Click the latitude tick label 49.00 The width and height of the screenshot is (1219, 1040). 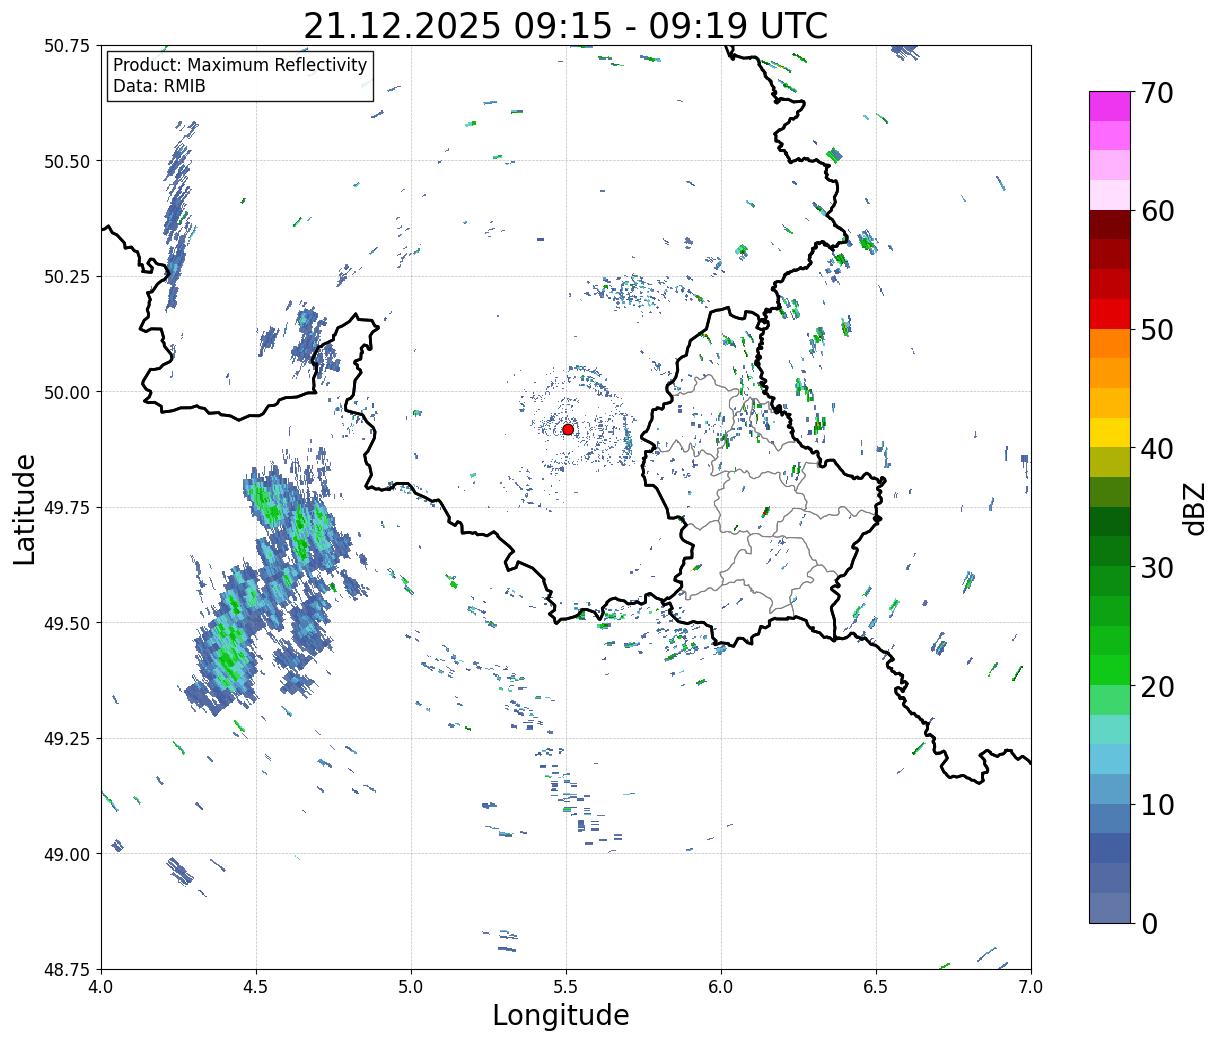pyautogui.click(x=67, y=855)
